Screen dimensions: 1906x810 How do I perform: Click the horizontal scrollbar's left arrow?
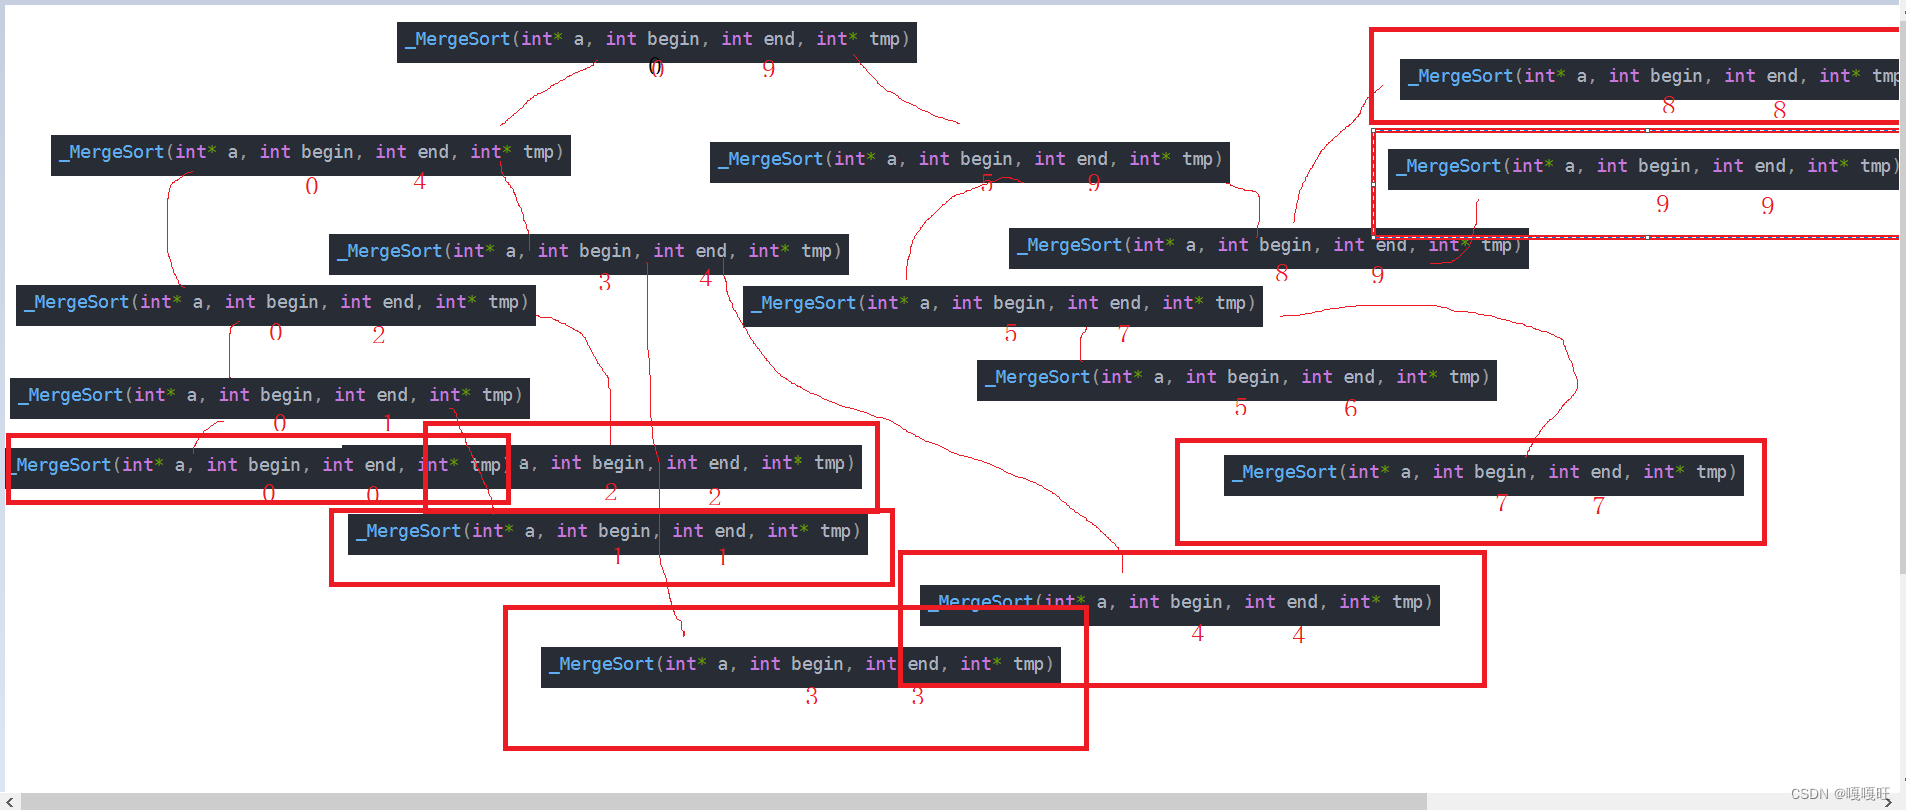tap(10, 801)
